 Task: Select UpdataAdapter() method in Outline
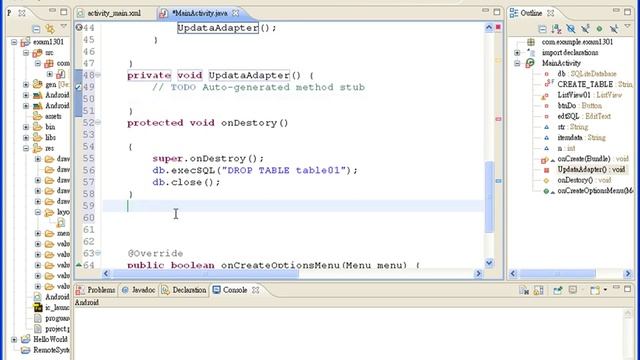pyautogui.click(x=584, y=169)
